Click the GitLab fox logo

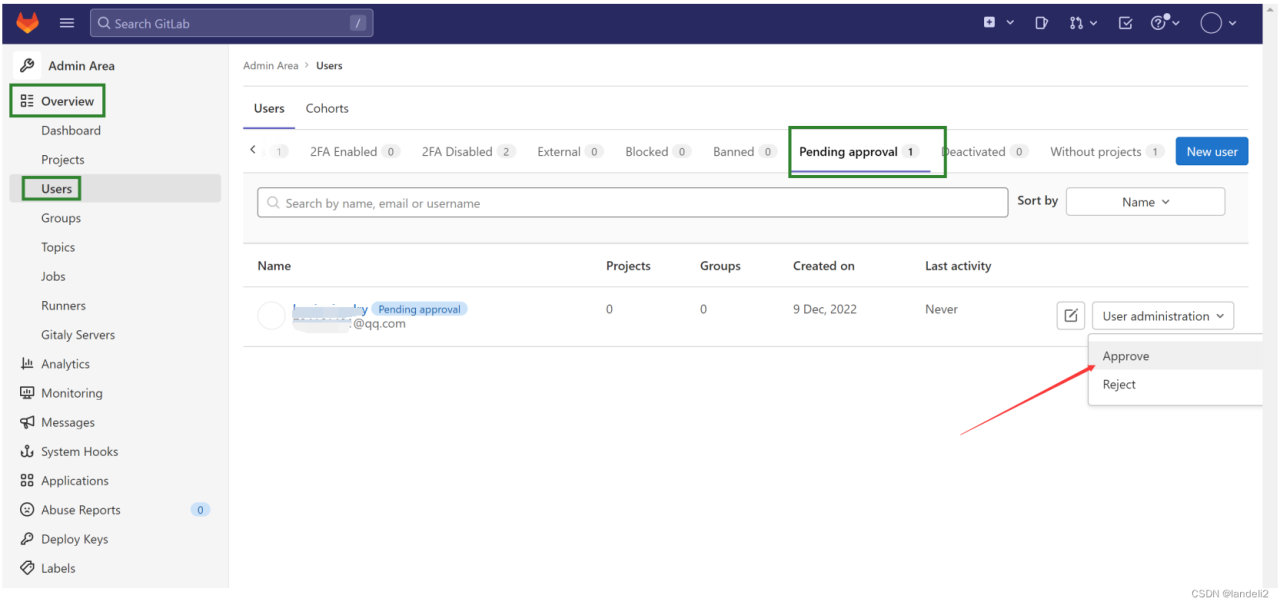27,23
